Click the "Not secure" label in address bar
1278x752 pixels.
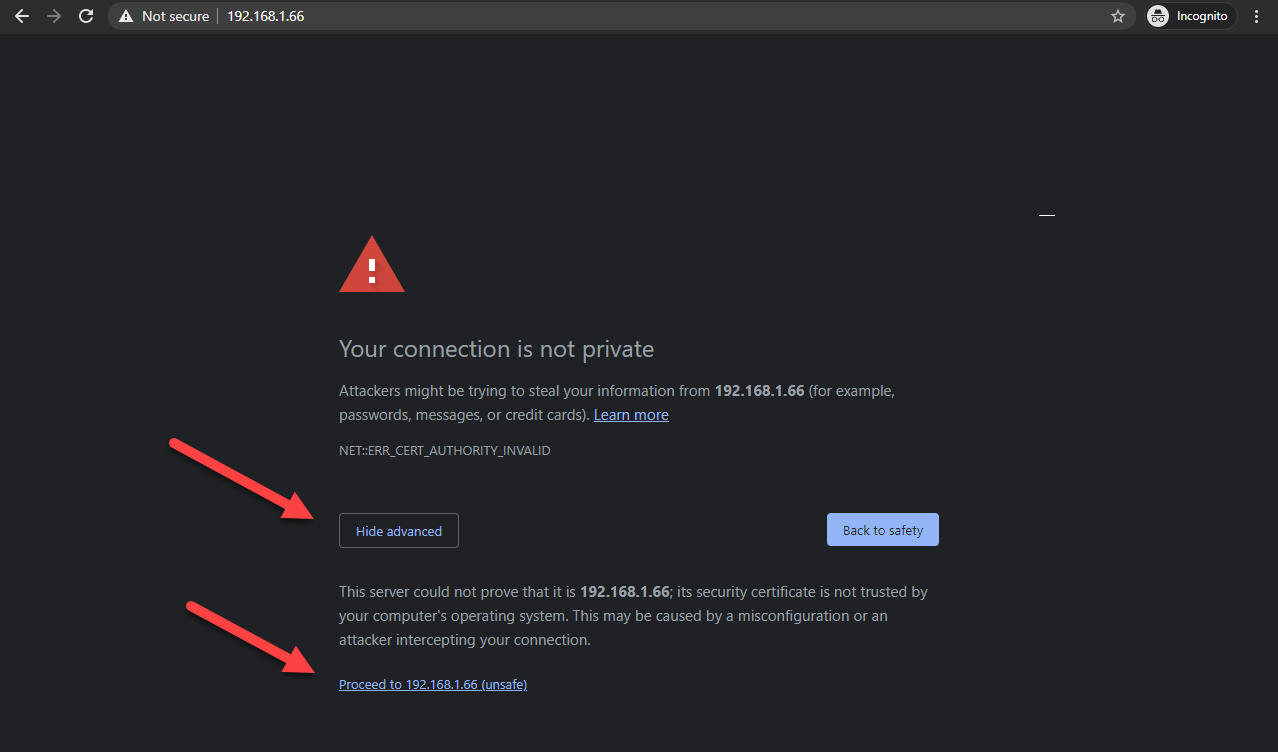(x=175, y=16)
